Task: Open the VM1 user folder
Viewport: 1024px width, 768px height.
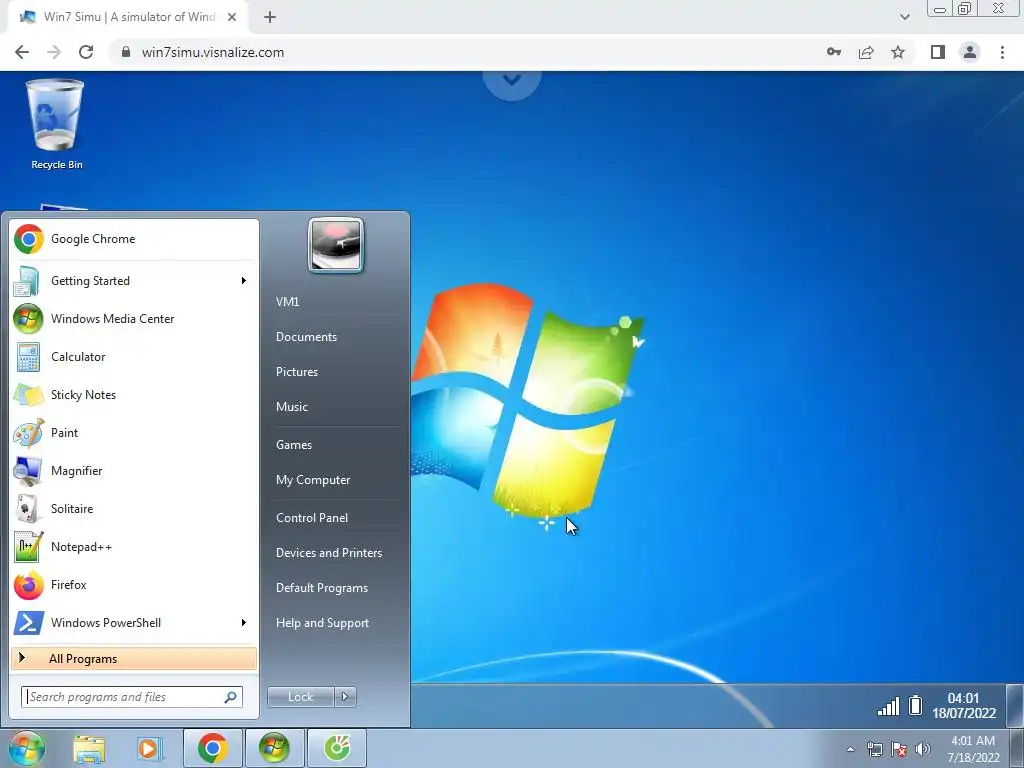Action: coord(287,302)
